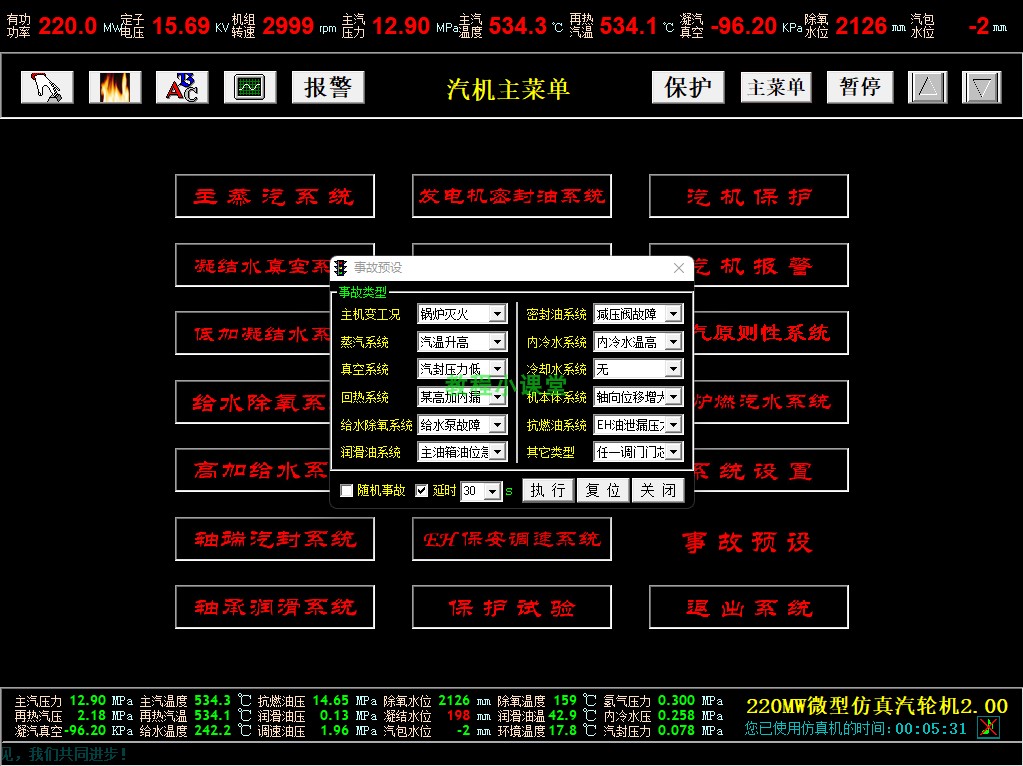Click the 暂停 pause button
This screenshot has height=766, width=1023.
(x=860, y=87)
